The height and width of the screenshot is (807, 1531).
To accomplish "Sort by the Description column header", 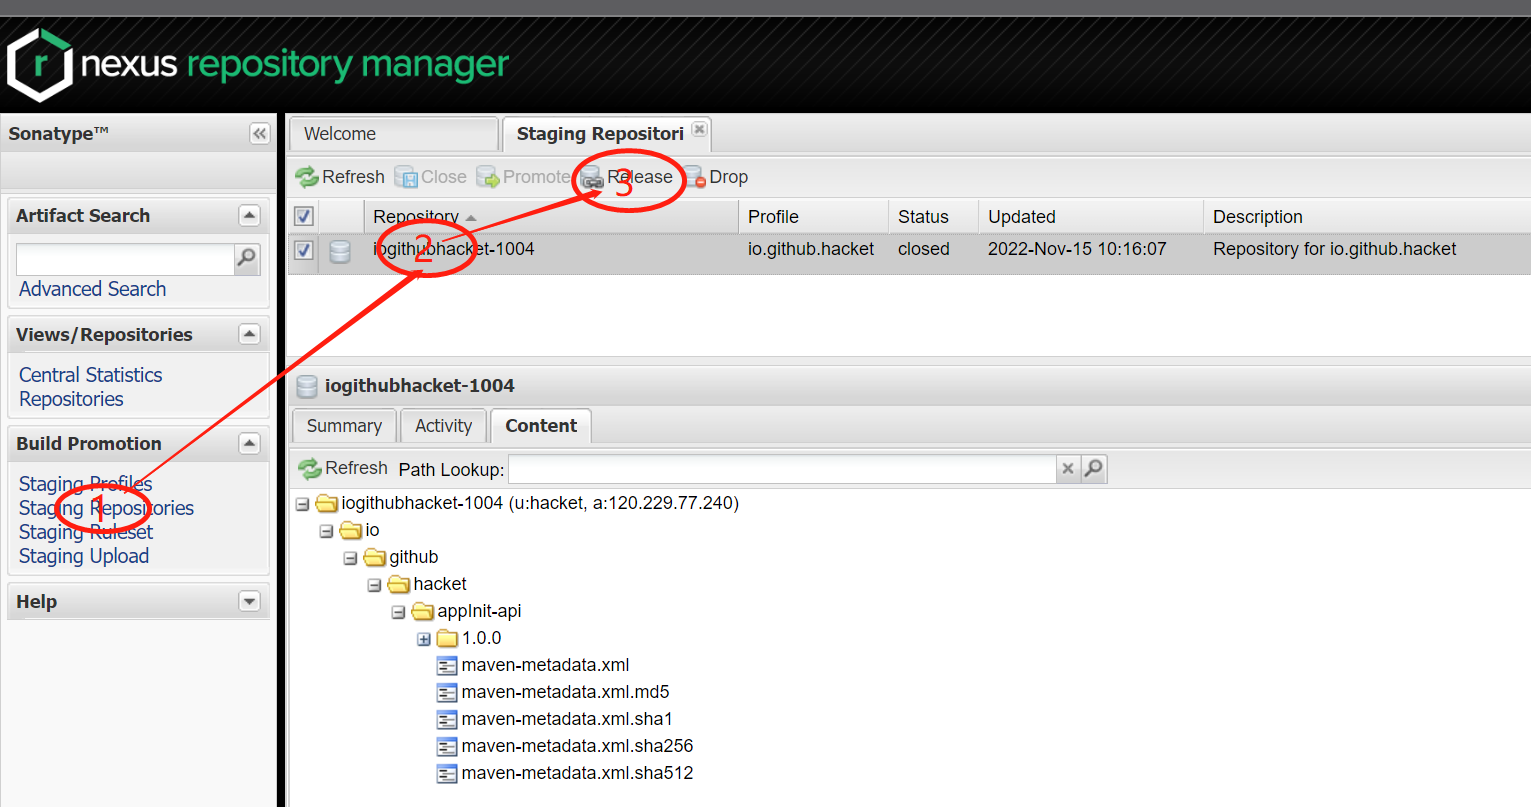I will (1366, 217).
